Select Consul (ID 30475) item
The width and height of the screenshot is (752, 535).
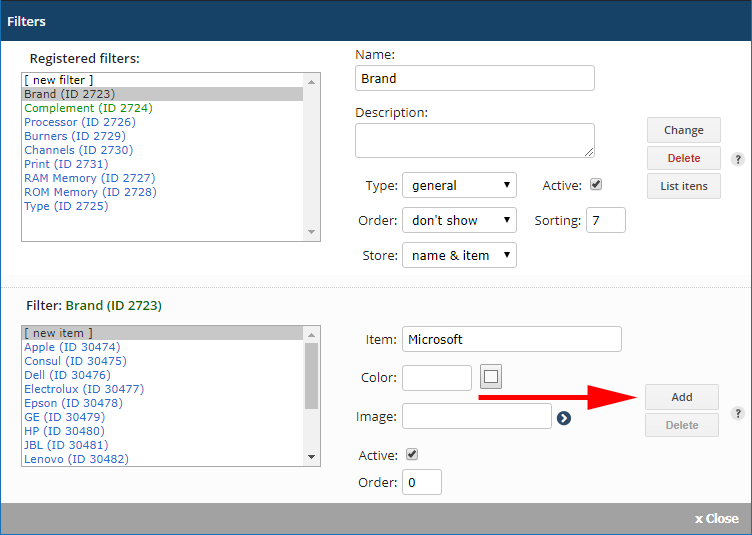click(163, 361)
